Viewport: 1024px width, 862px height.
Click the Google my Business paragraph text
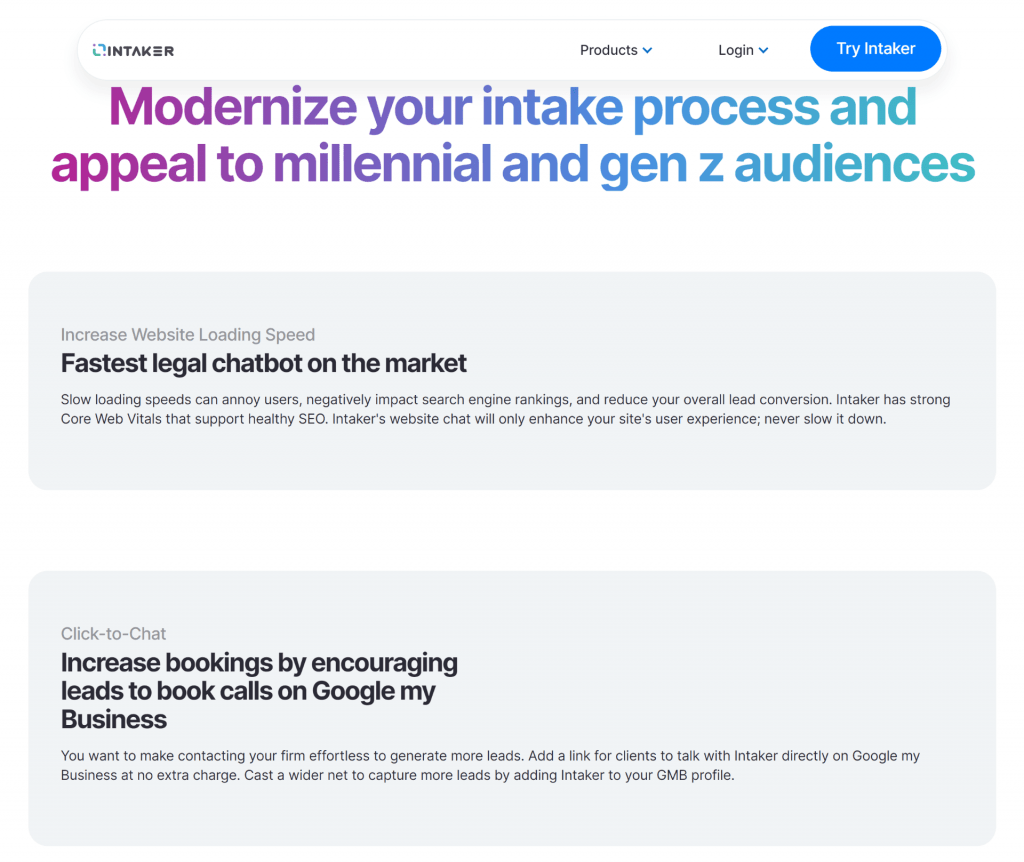[x=490, y=765]
